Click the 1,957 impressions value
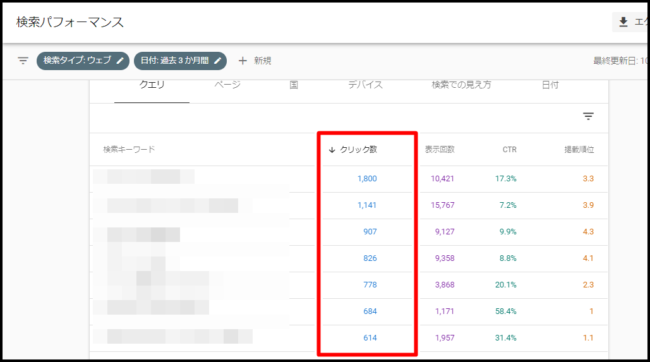Viewport: 650px width, 362px height. 444,338
